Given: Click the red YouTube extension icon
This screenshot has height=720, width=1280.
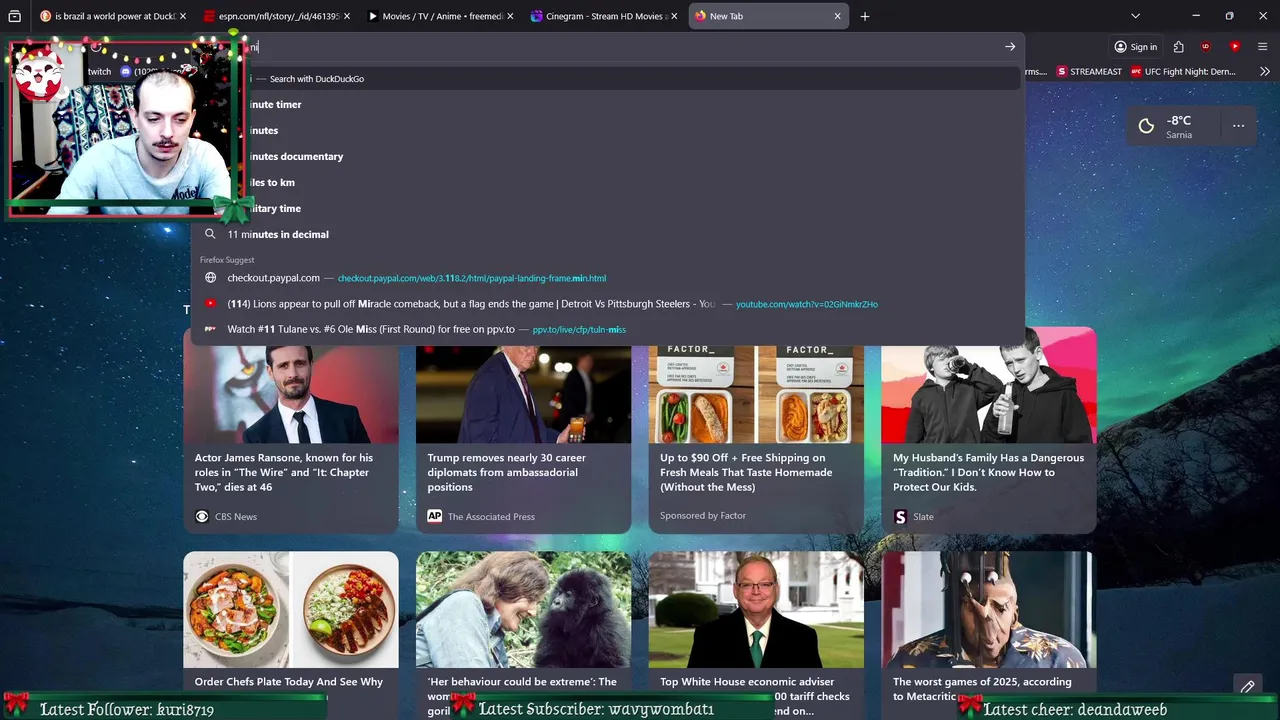Looking at the screenshot, I should tap(1235, 47).
